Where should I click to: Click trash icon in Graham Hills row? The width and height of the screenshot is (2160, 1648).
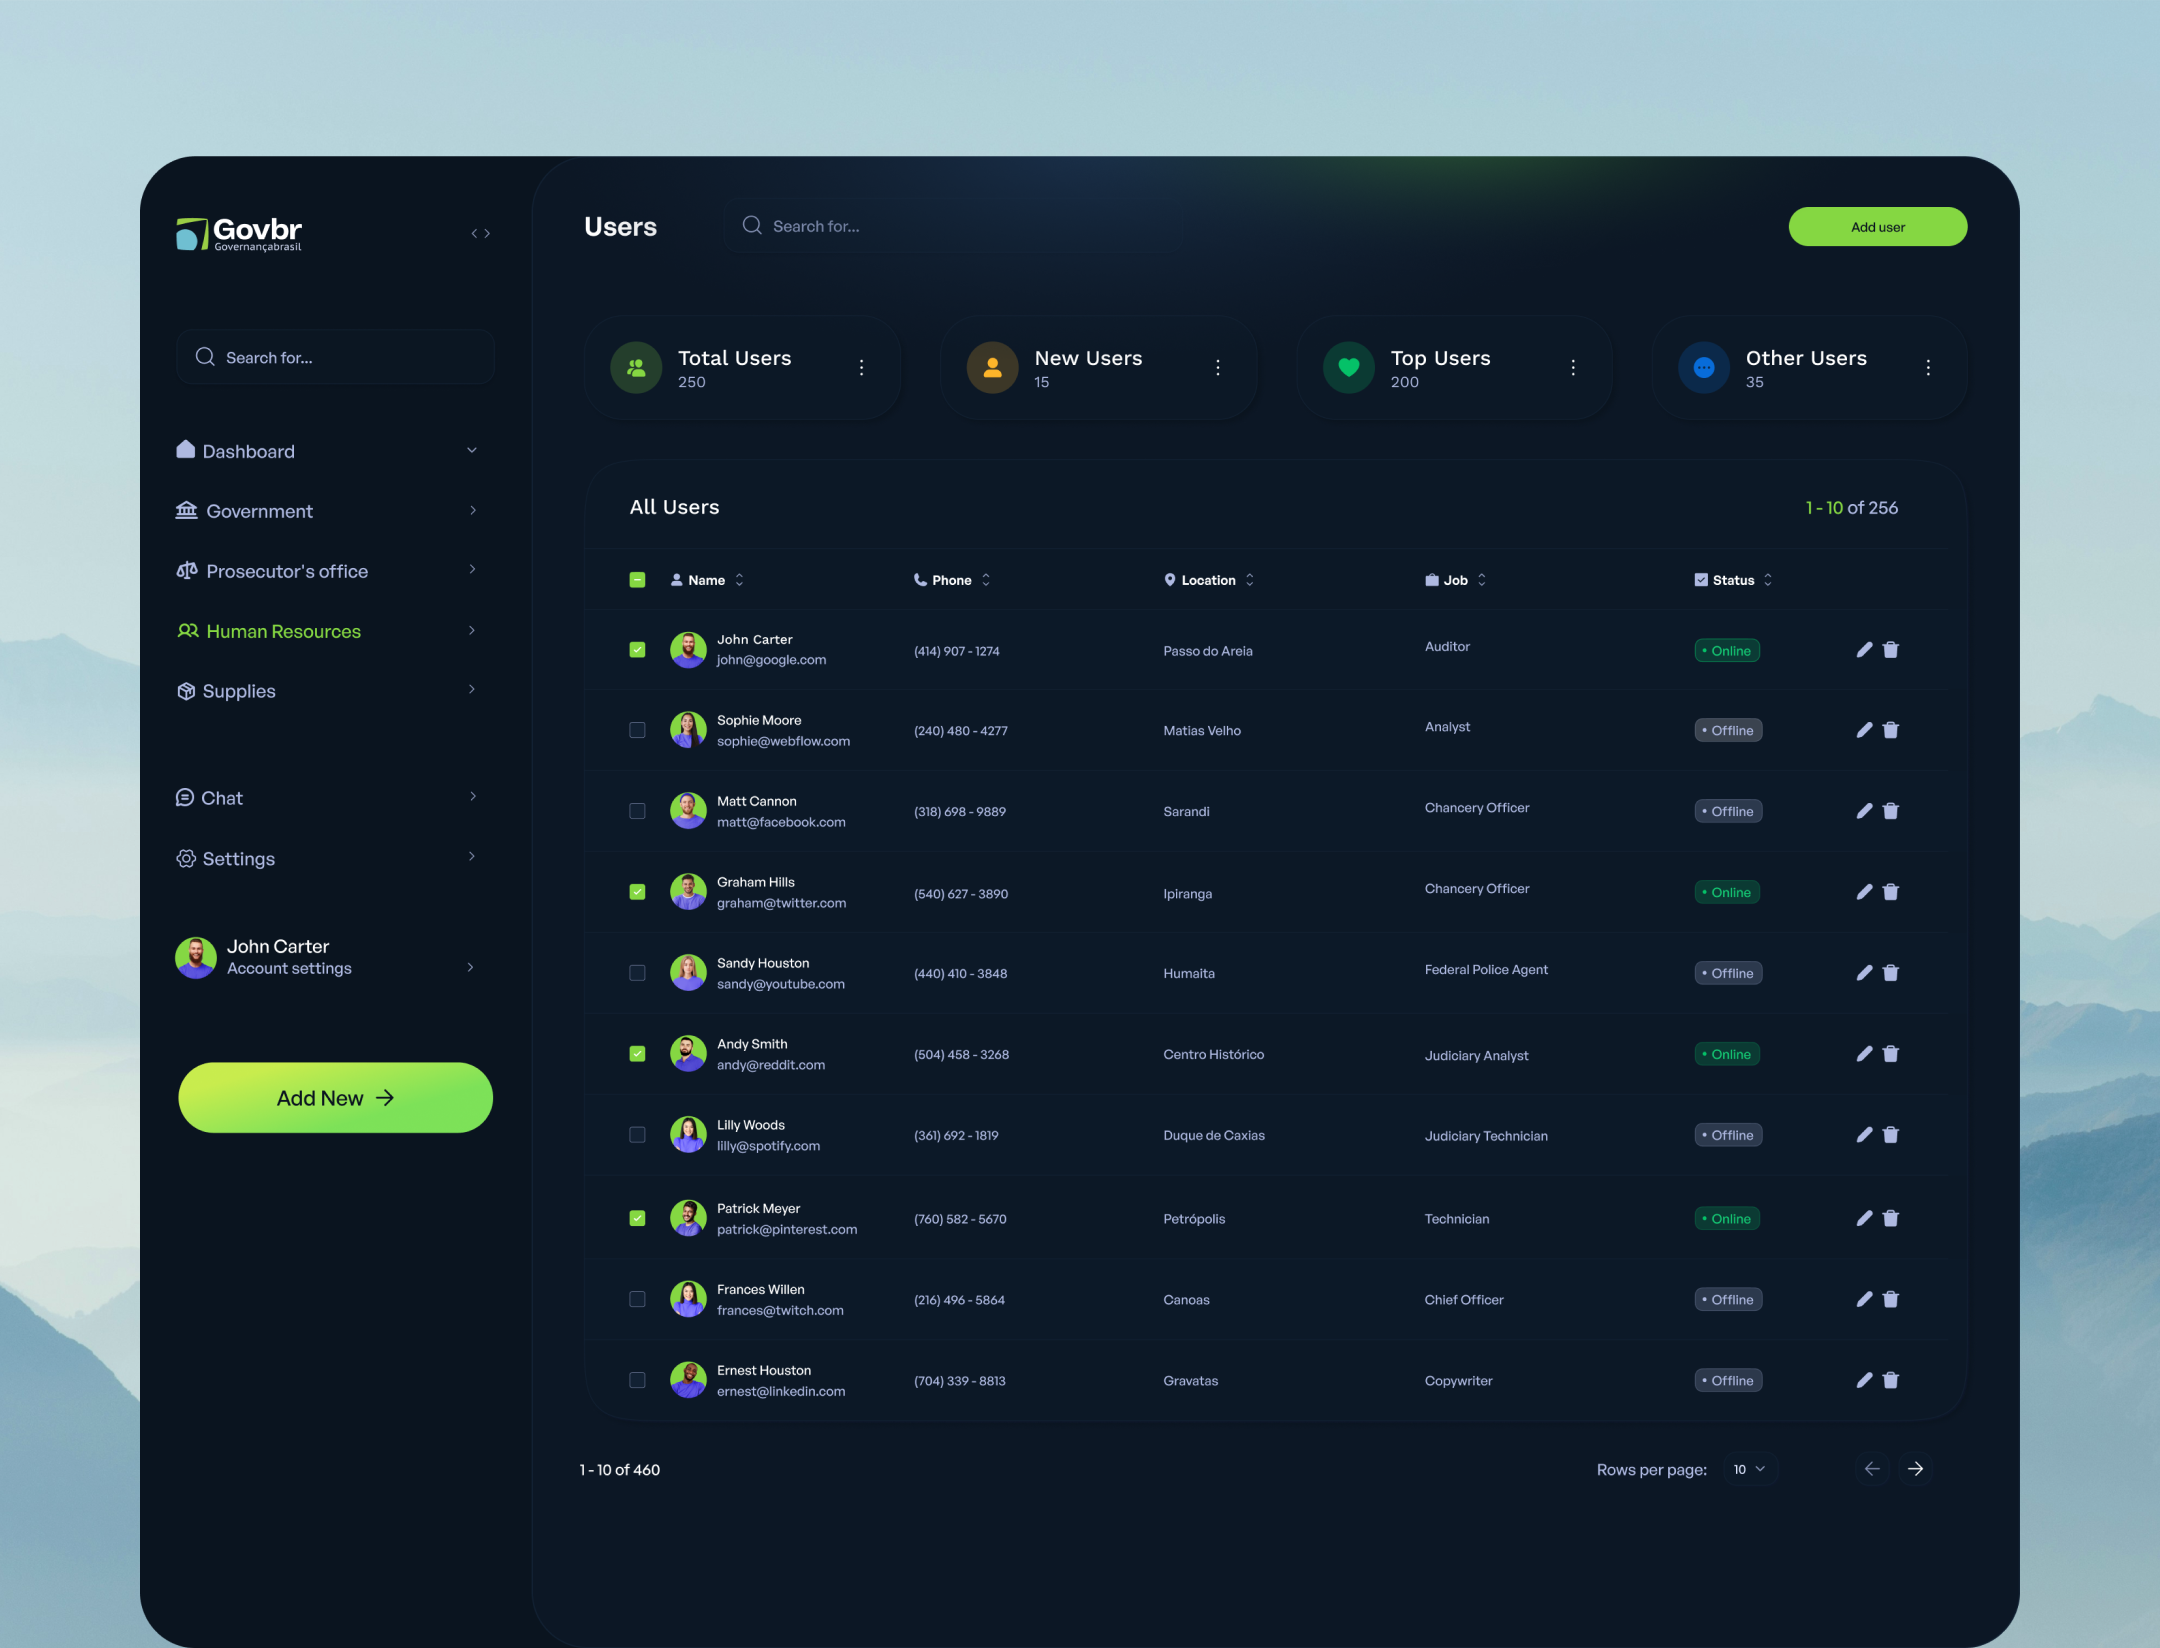1890,892
